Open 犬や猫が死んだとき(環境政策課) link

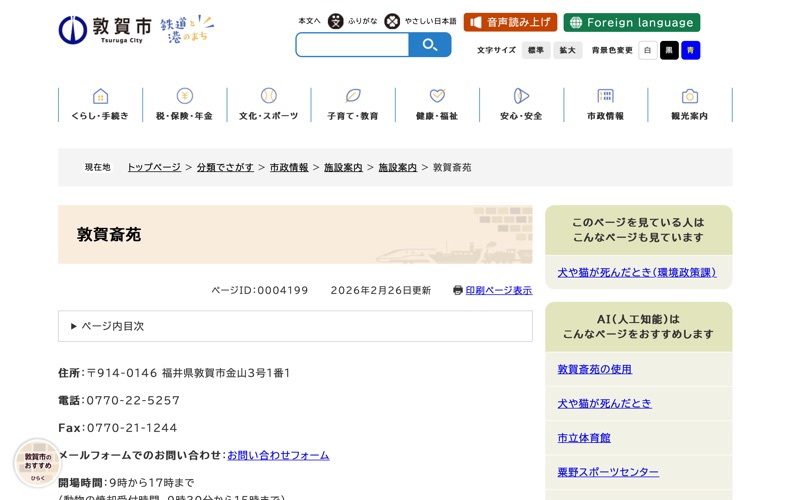tap(637, 272)
